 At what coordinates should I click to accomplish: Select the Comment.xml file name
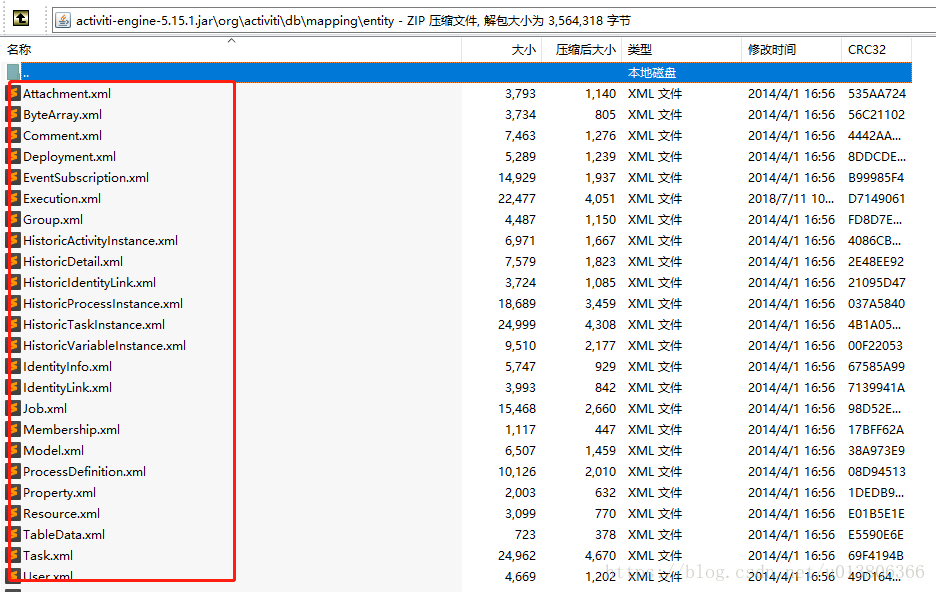tap(63, 135)
